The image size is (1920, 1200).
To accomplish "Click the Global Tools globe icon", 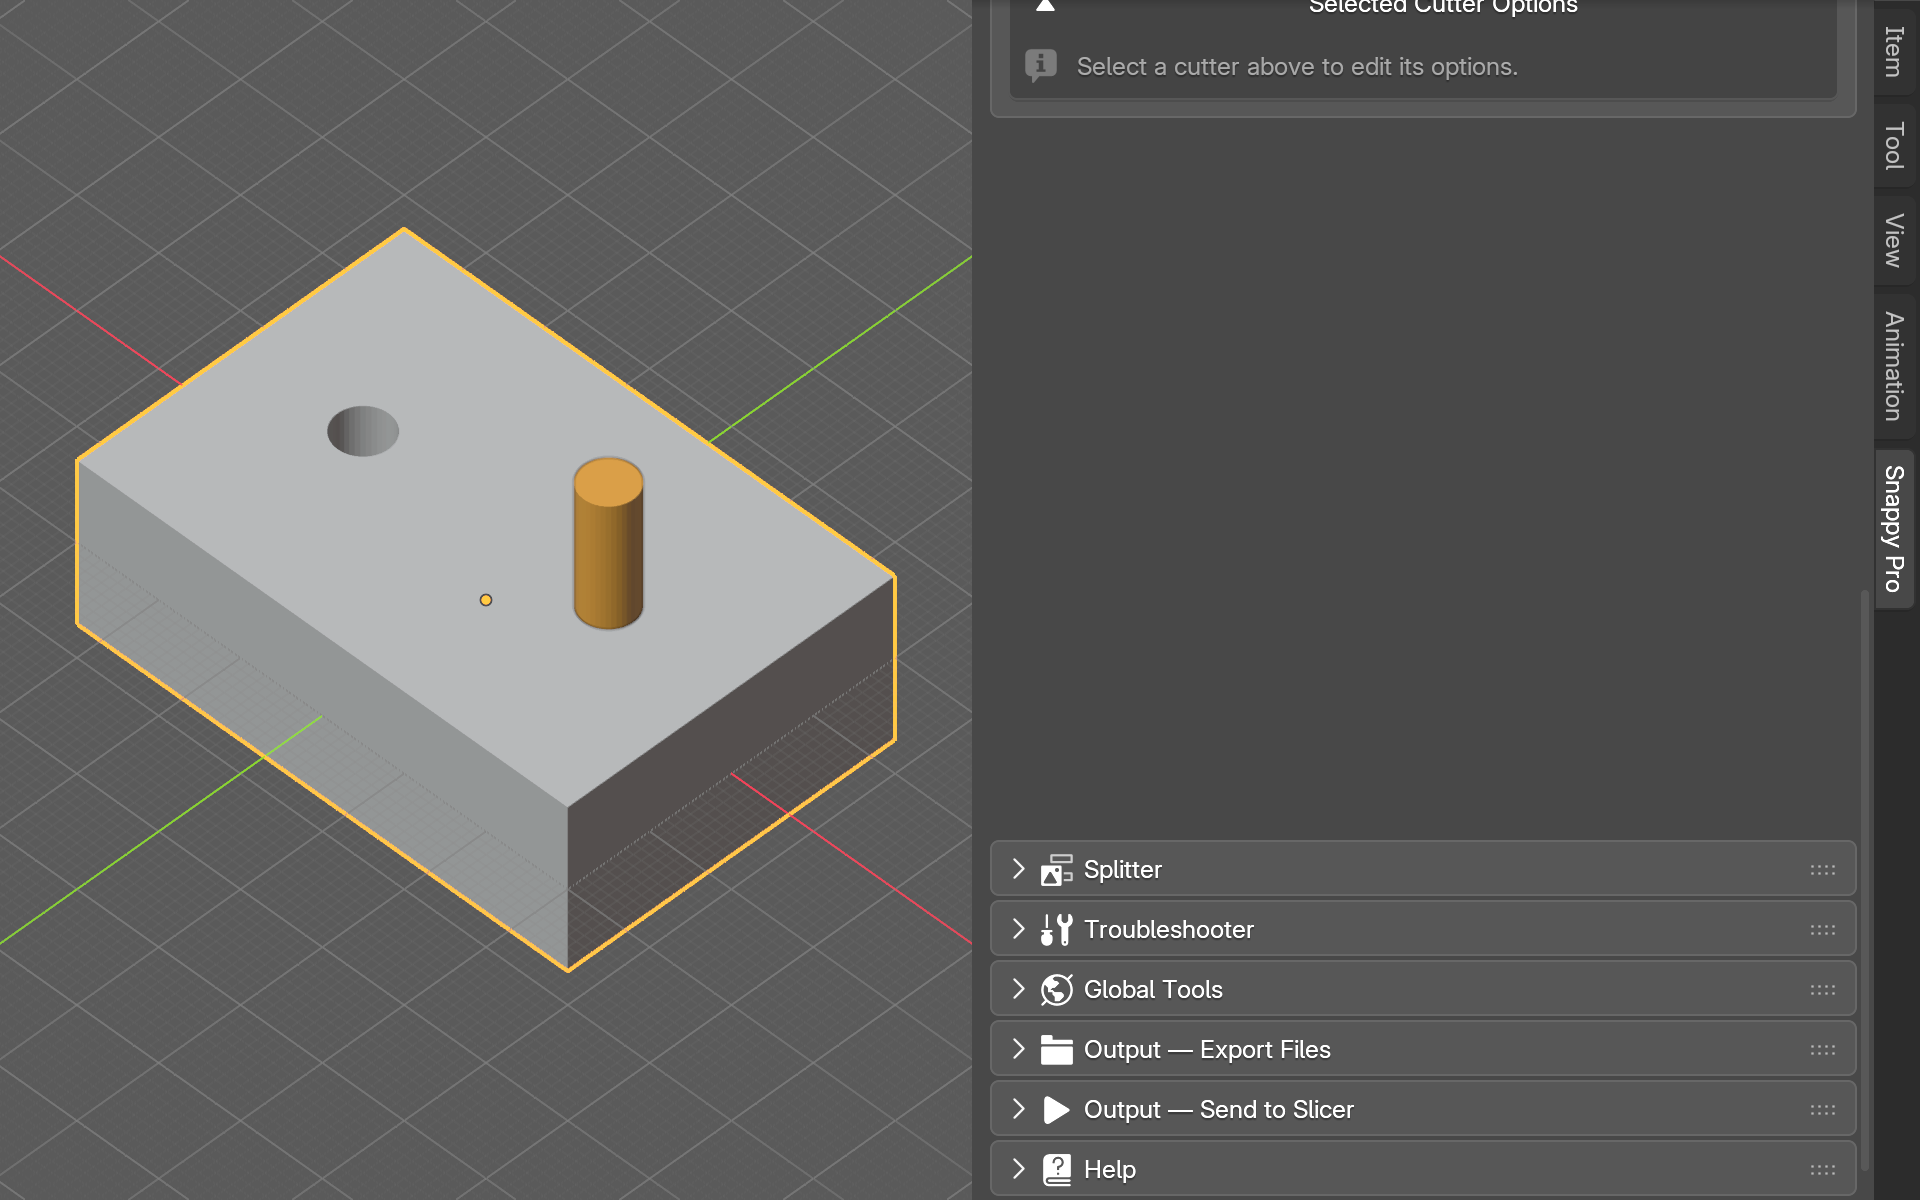I will [x=1056, y=989].
